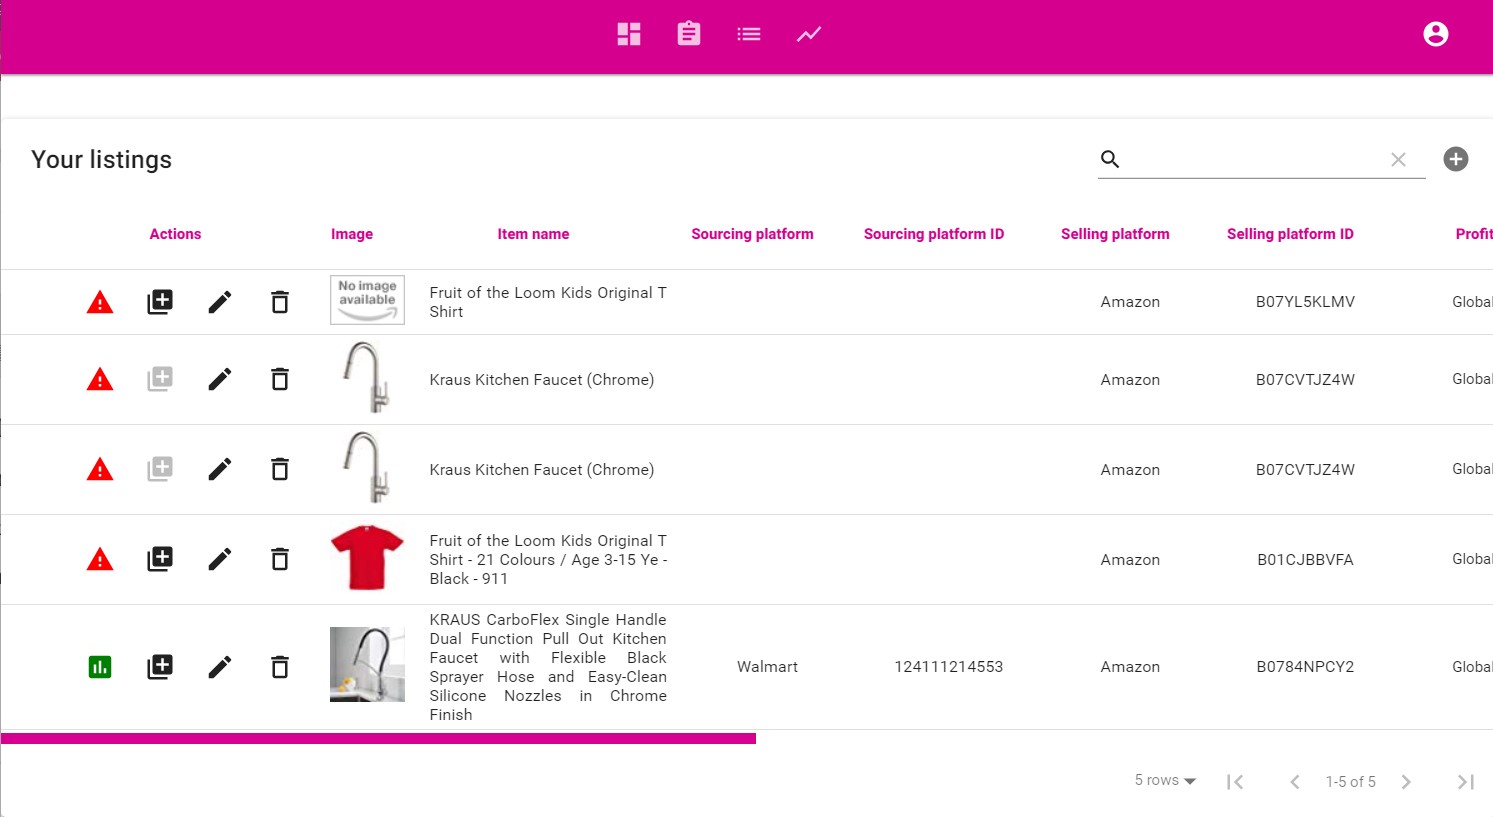
Task: Click selling platform ID 'B07YL5KLMV'
Action: pyautogui.click(x=1305, y=302)
